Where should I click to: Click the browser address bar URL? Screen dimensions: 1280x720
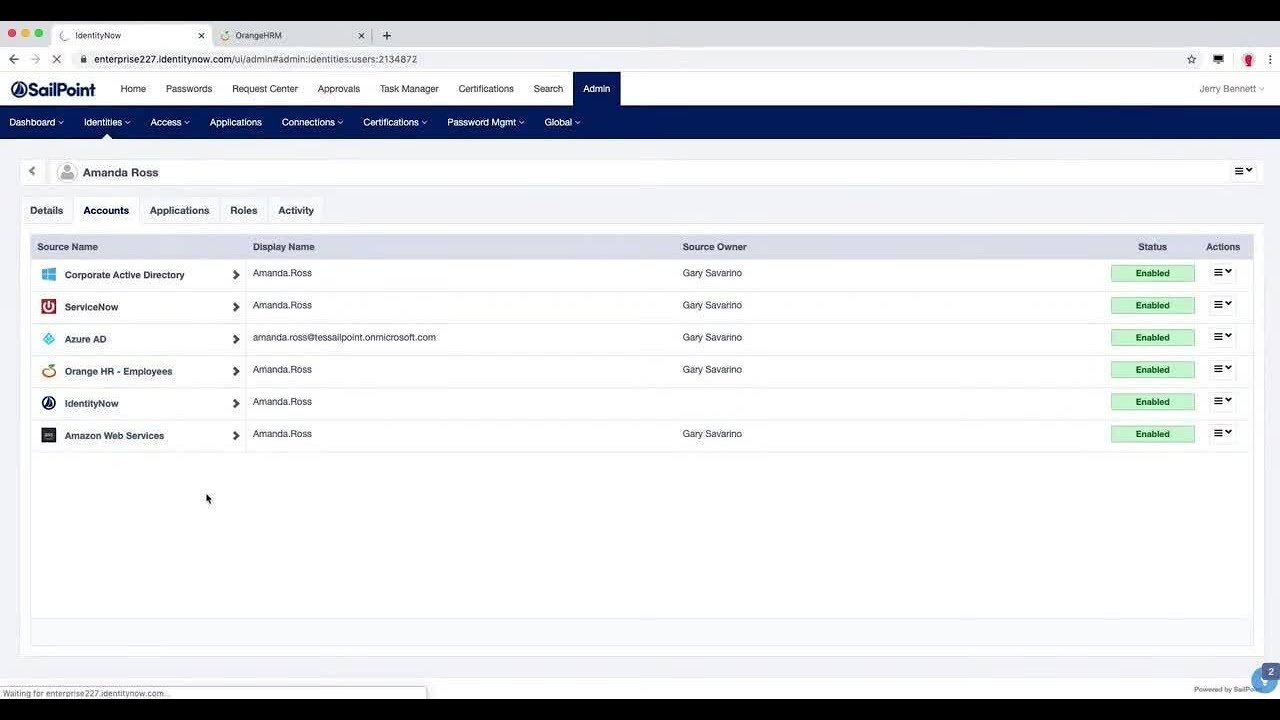point(255,59)
